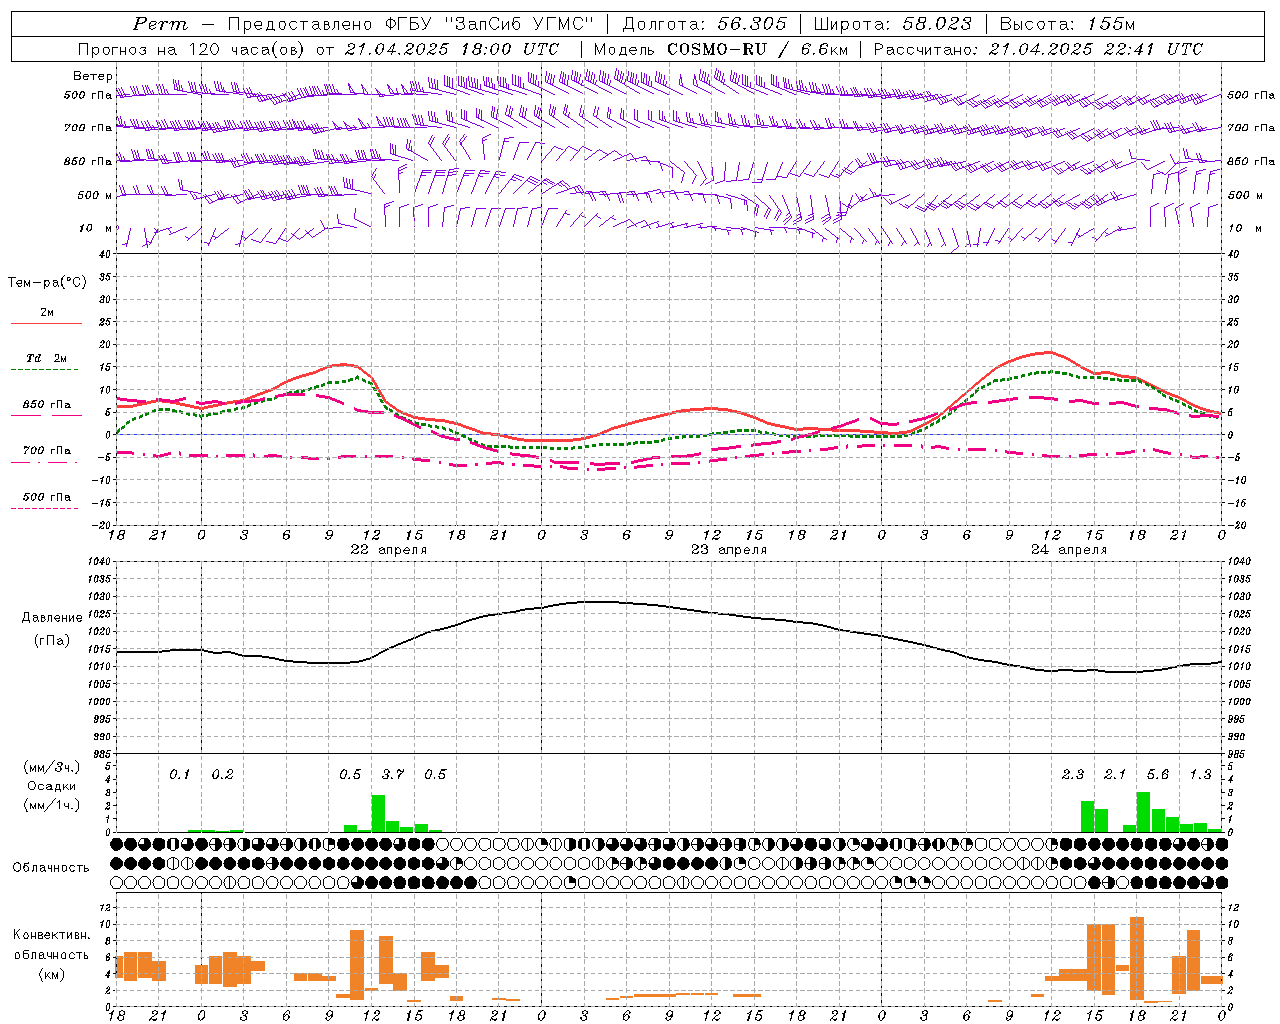Click the "Td 2м" dew point legend entry
Image resolution: width=1280 pixels, height=1024 pixels.
coord(46,358)
